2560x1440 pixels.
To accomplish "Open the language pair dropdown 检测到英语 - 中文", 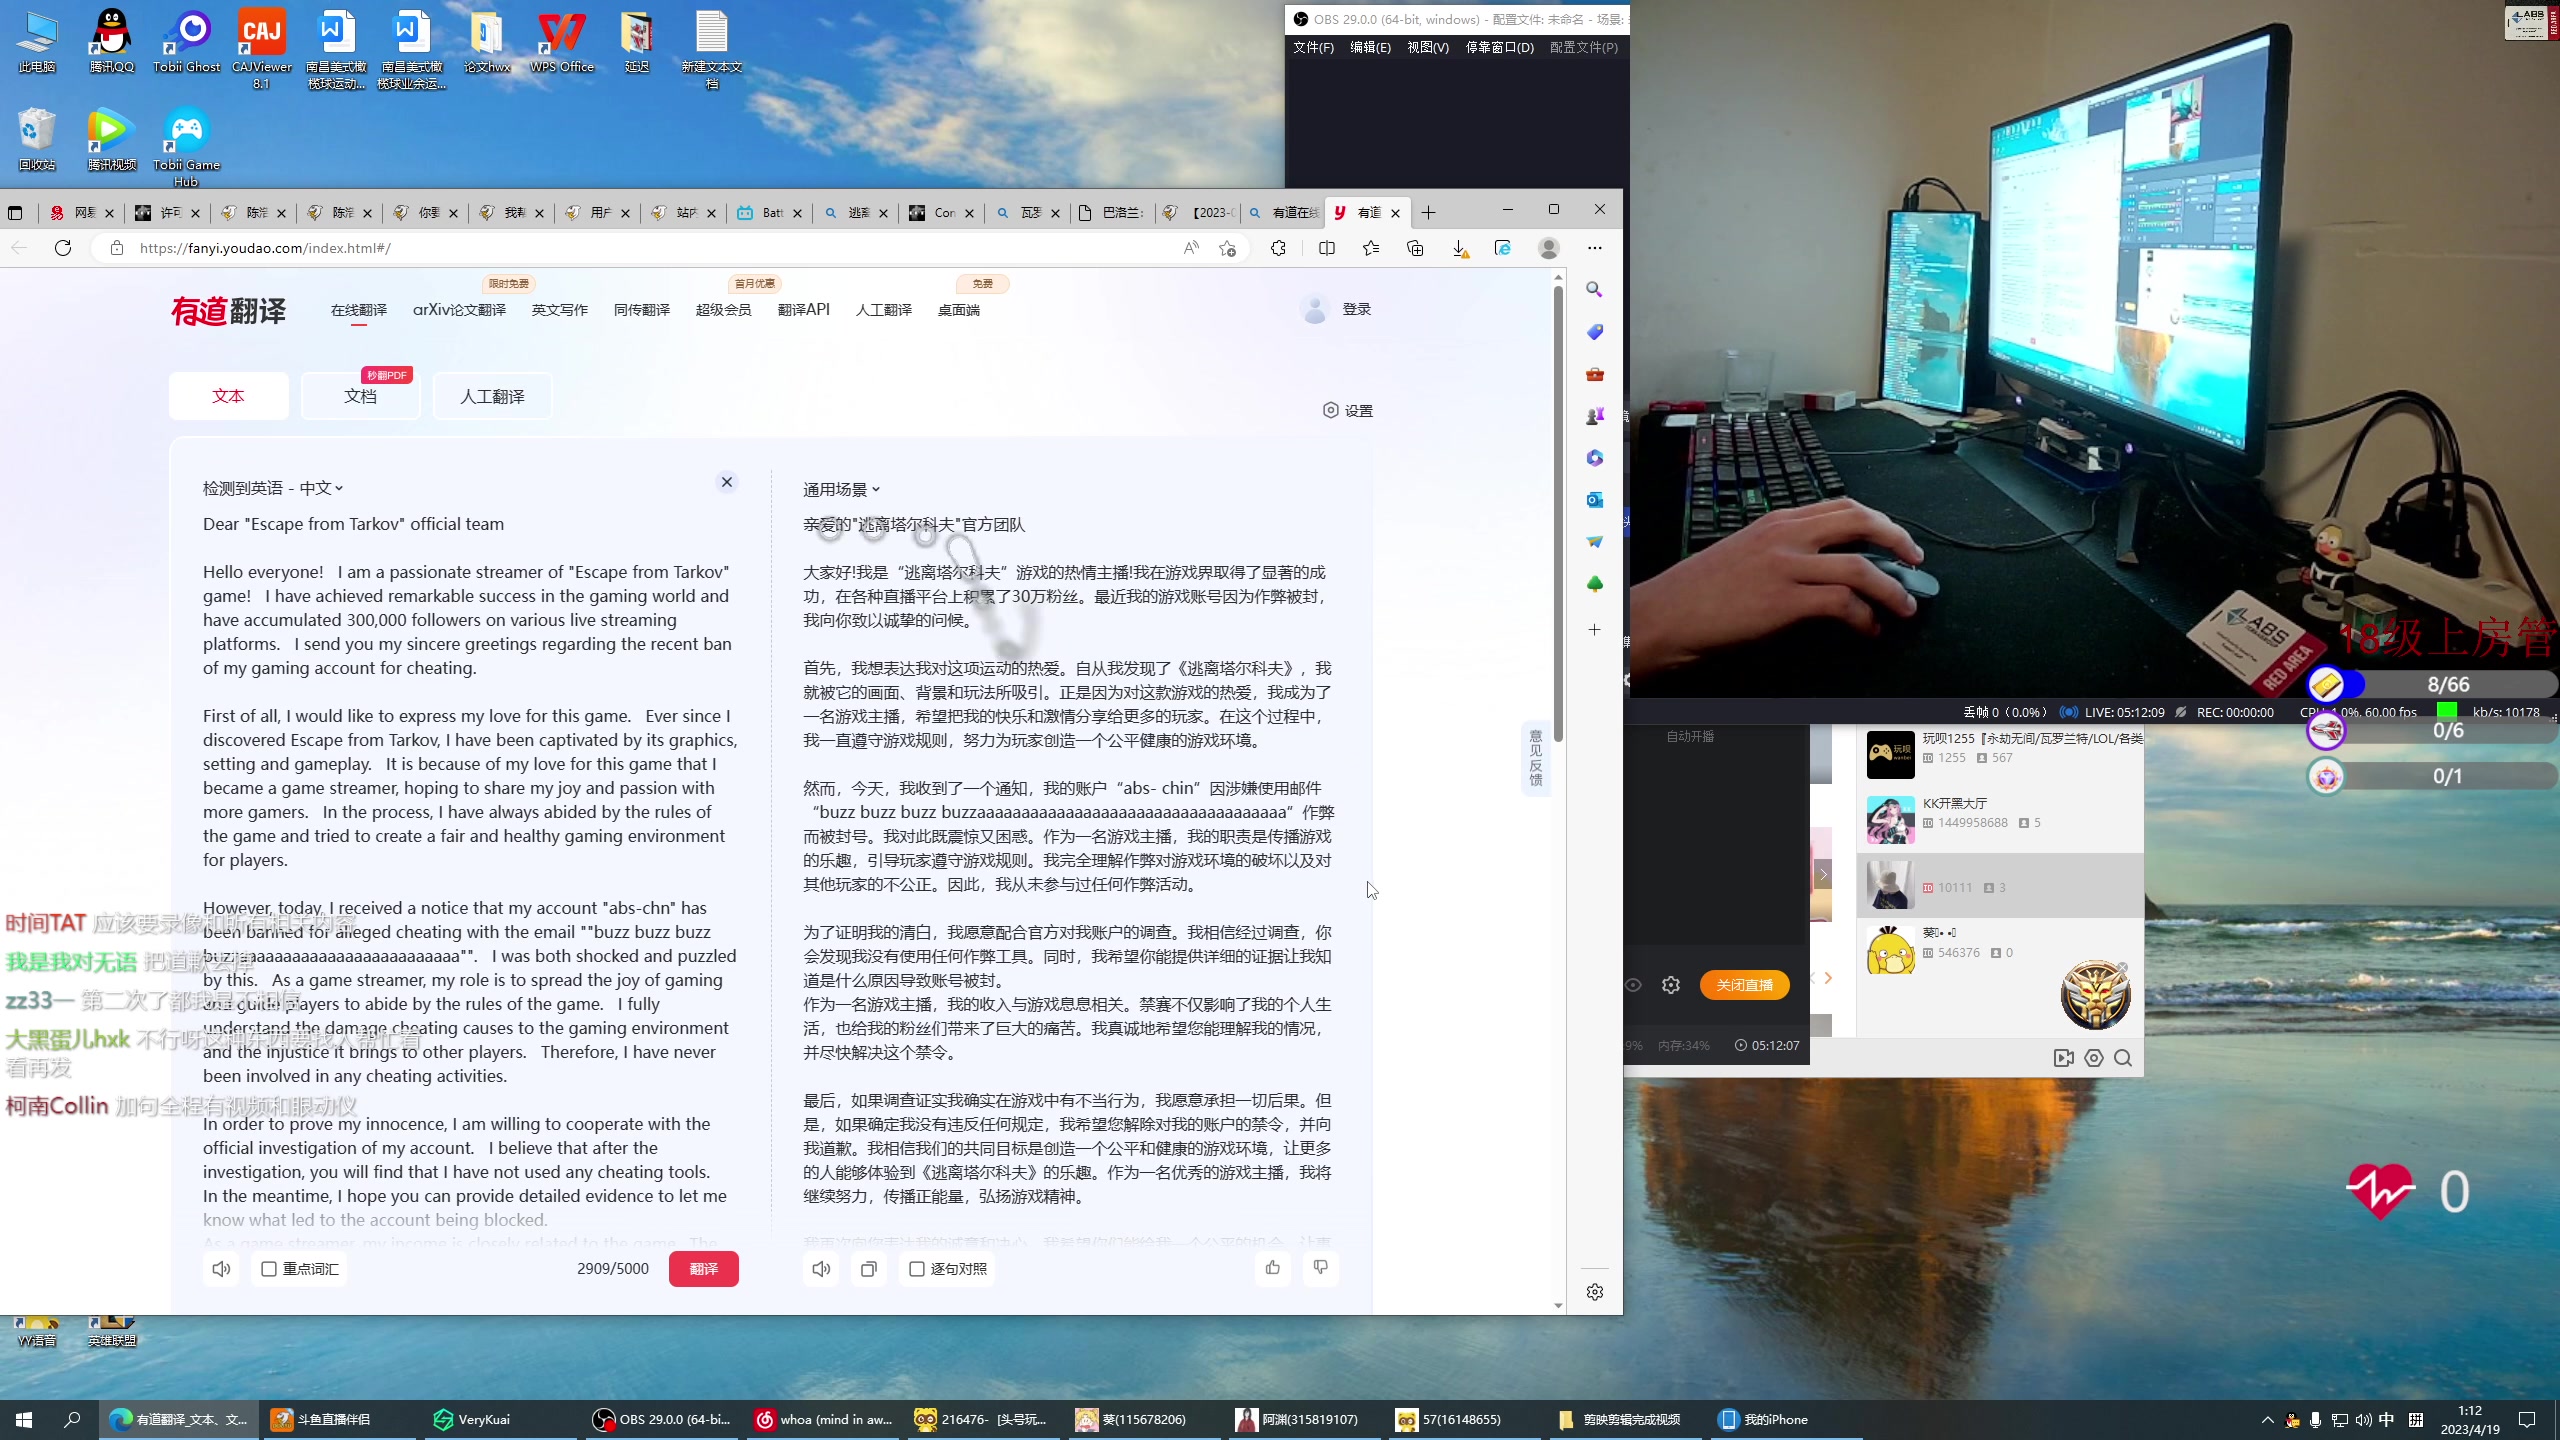I will click(273, 488).
